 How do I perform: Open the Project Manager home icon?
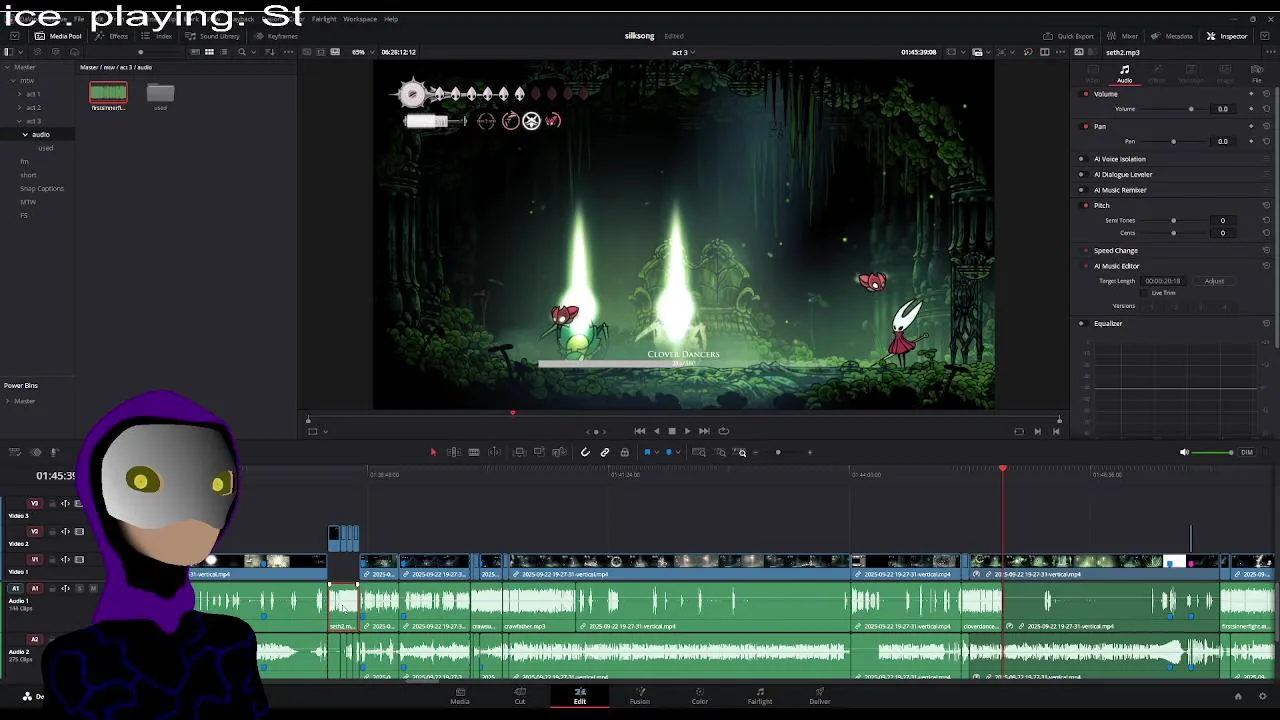[x=1237, y=696]
